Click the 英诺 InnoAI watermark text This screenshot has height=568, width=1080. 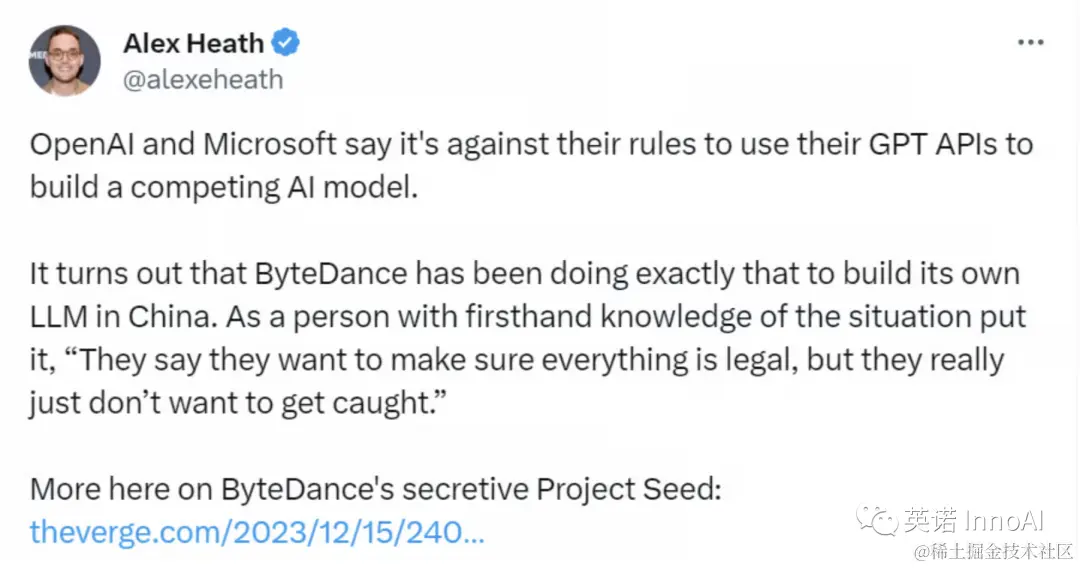click(974, 520)
